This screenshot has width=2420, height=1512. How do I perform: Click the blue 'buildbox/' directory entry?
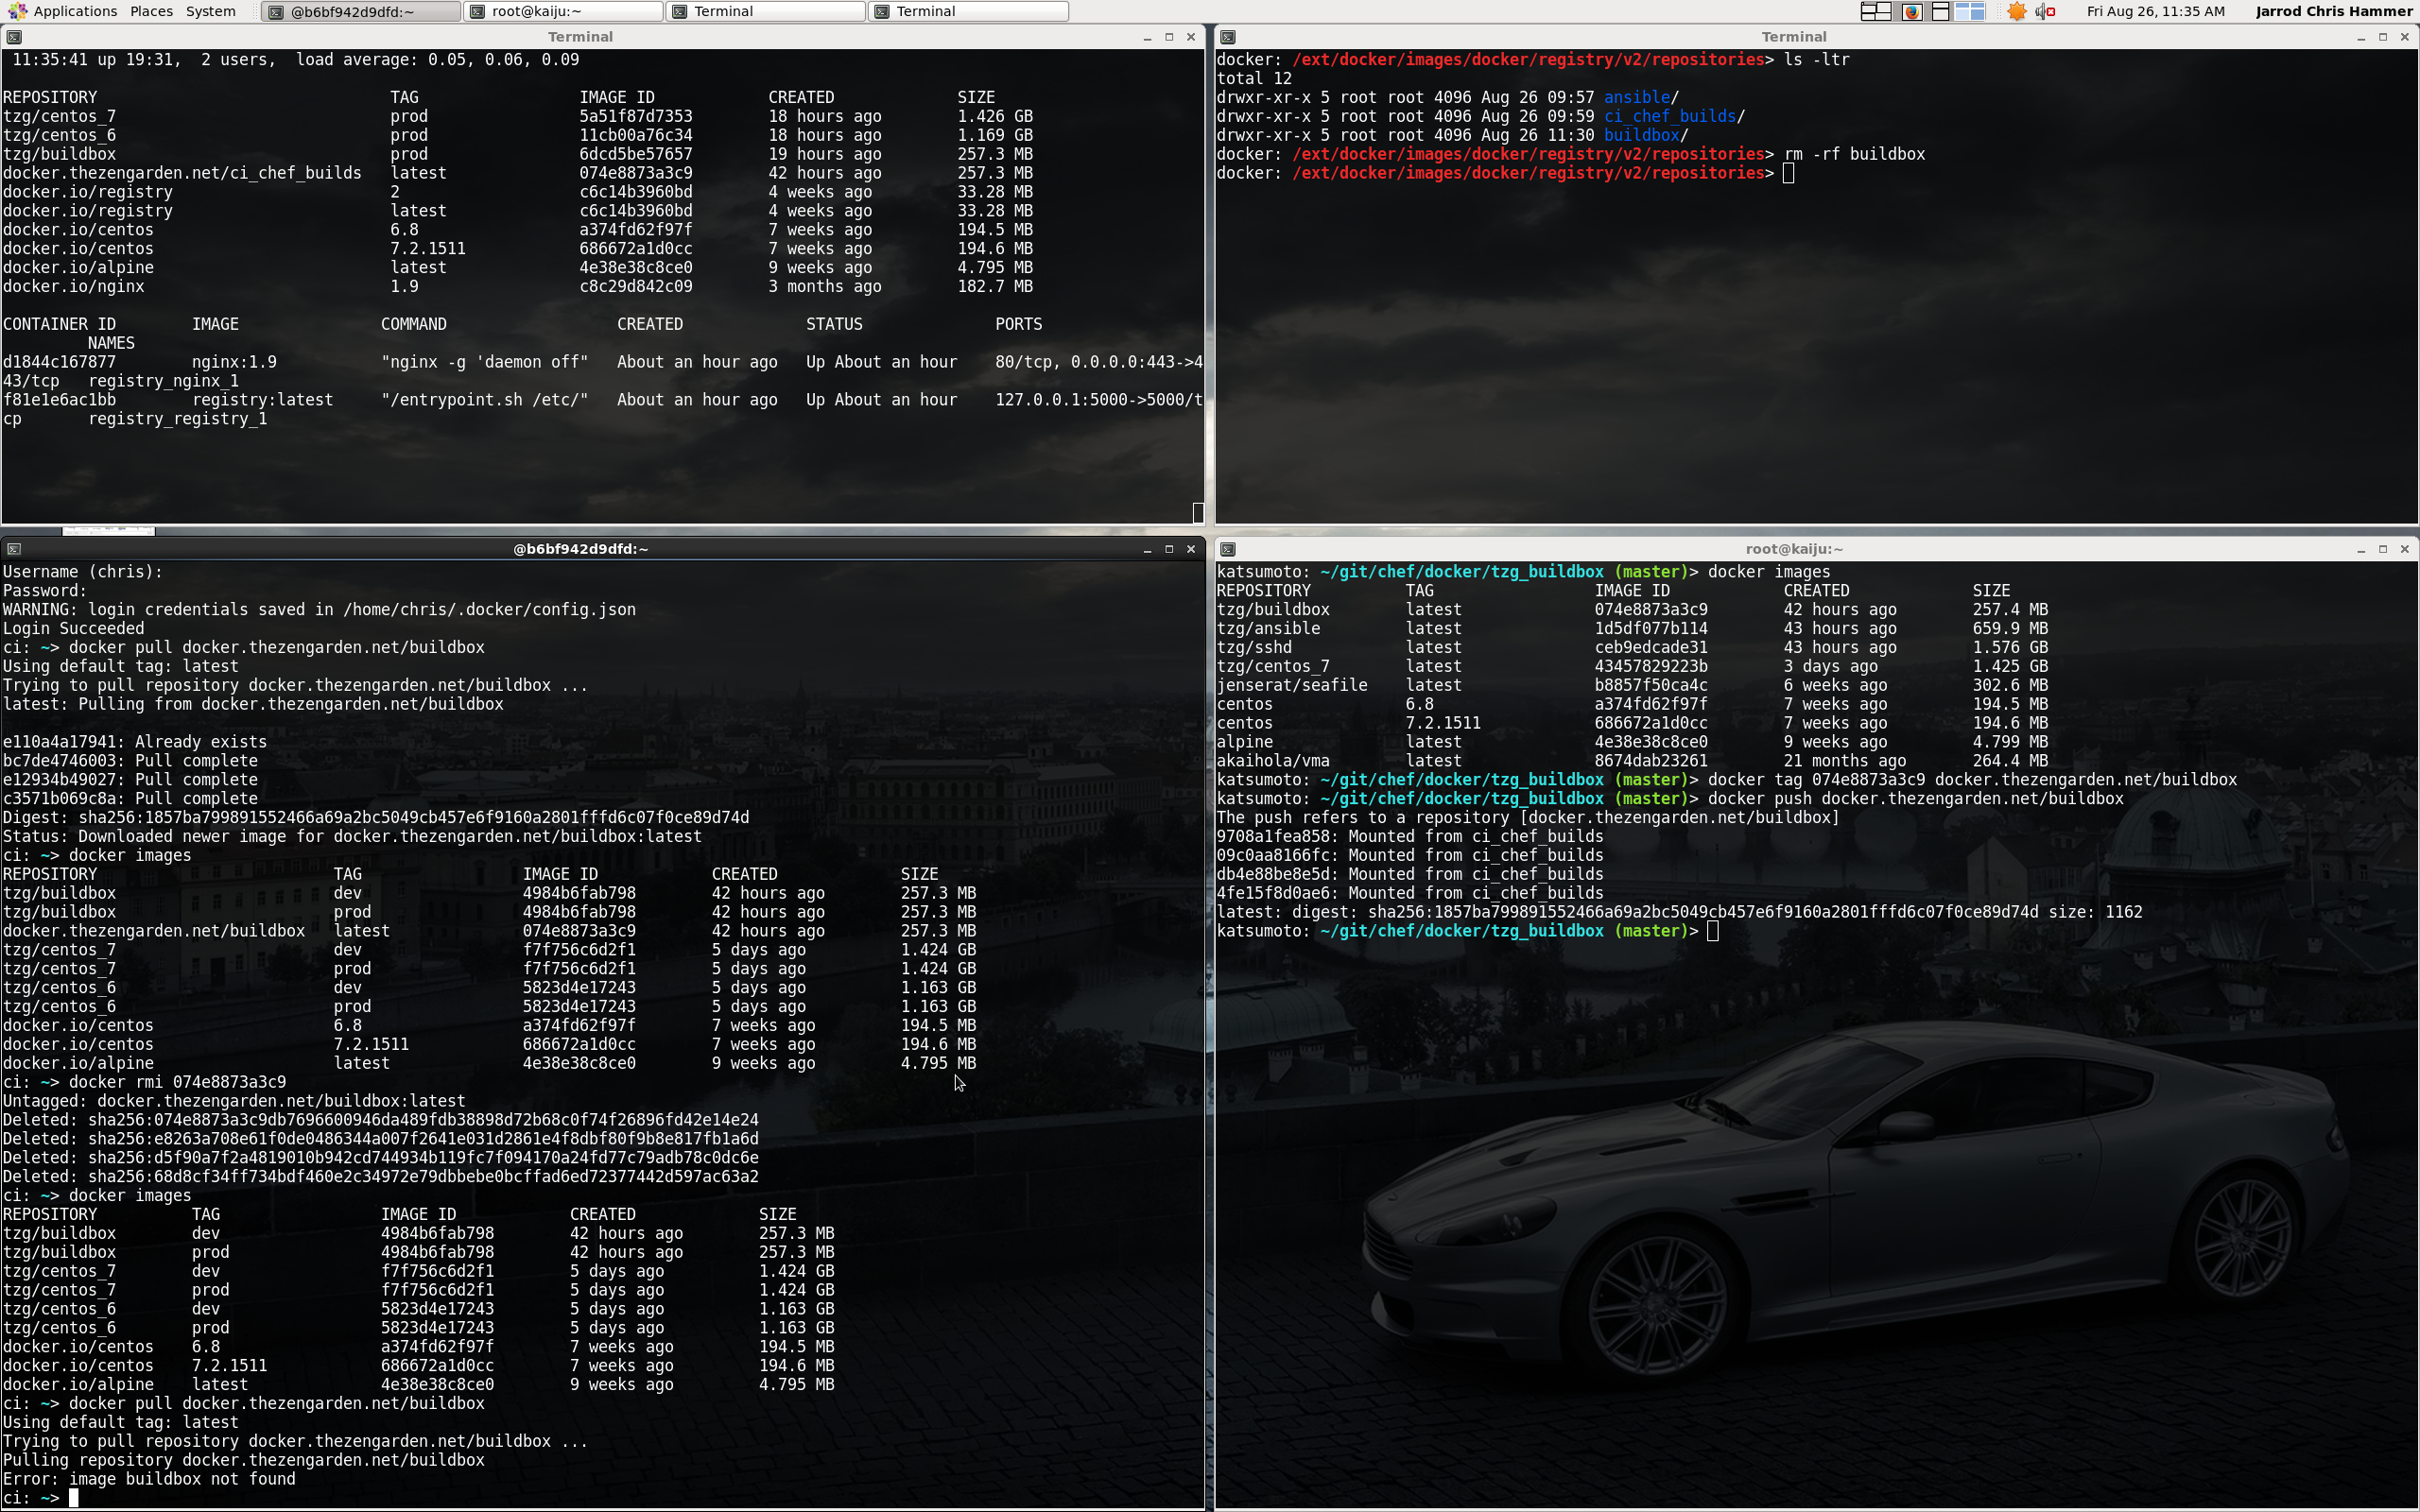[1646, 135]
